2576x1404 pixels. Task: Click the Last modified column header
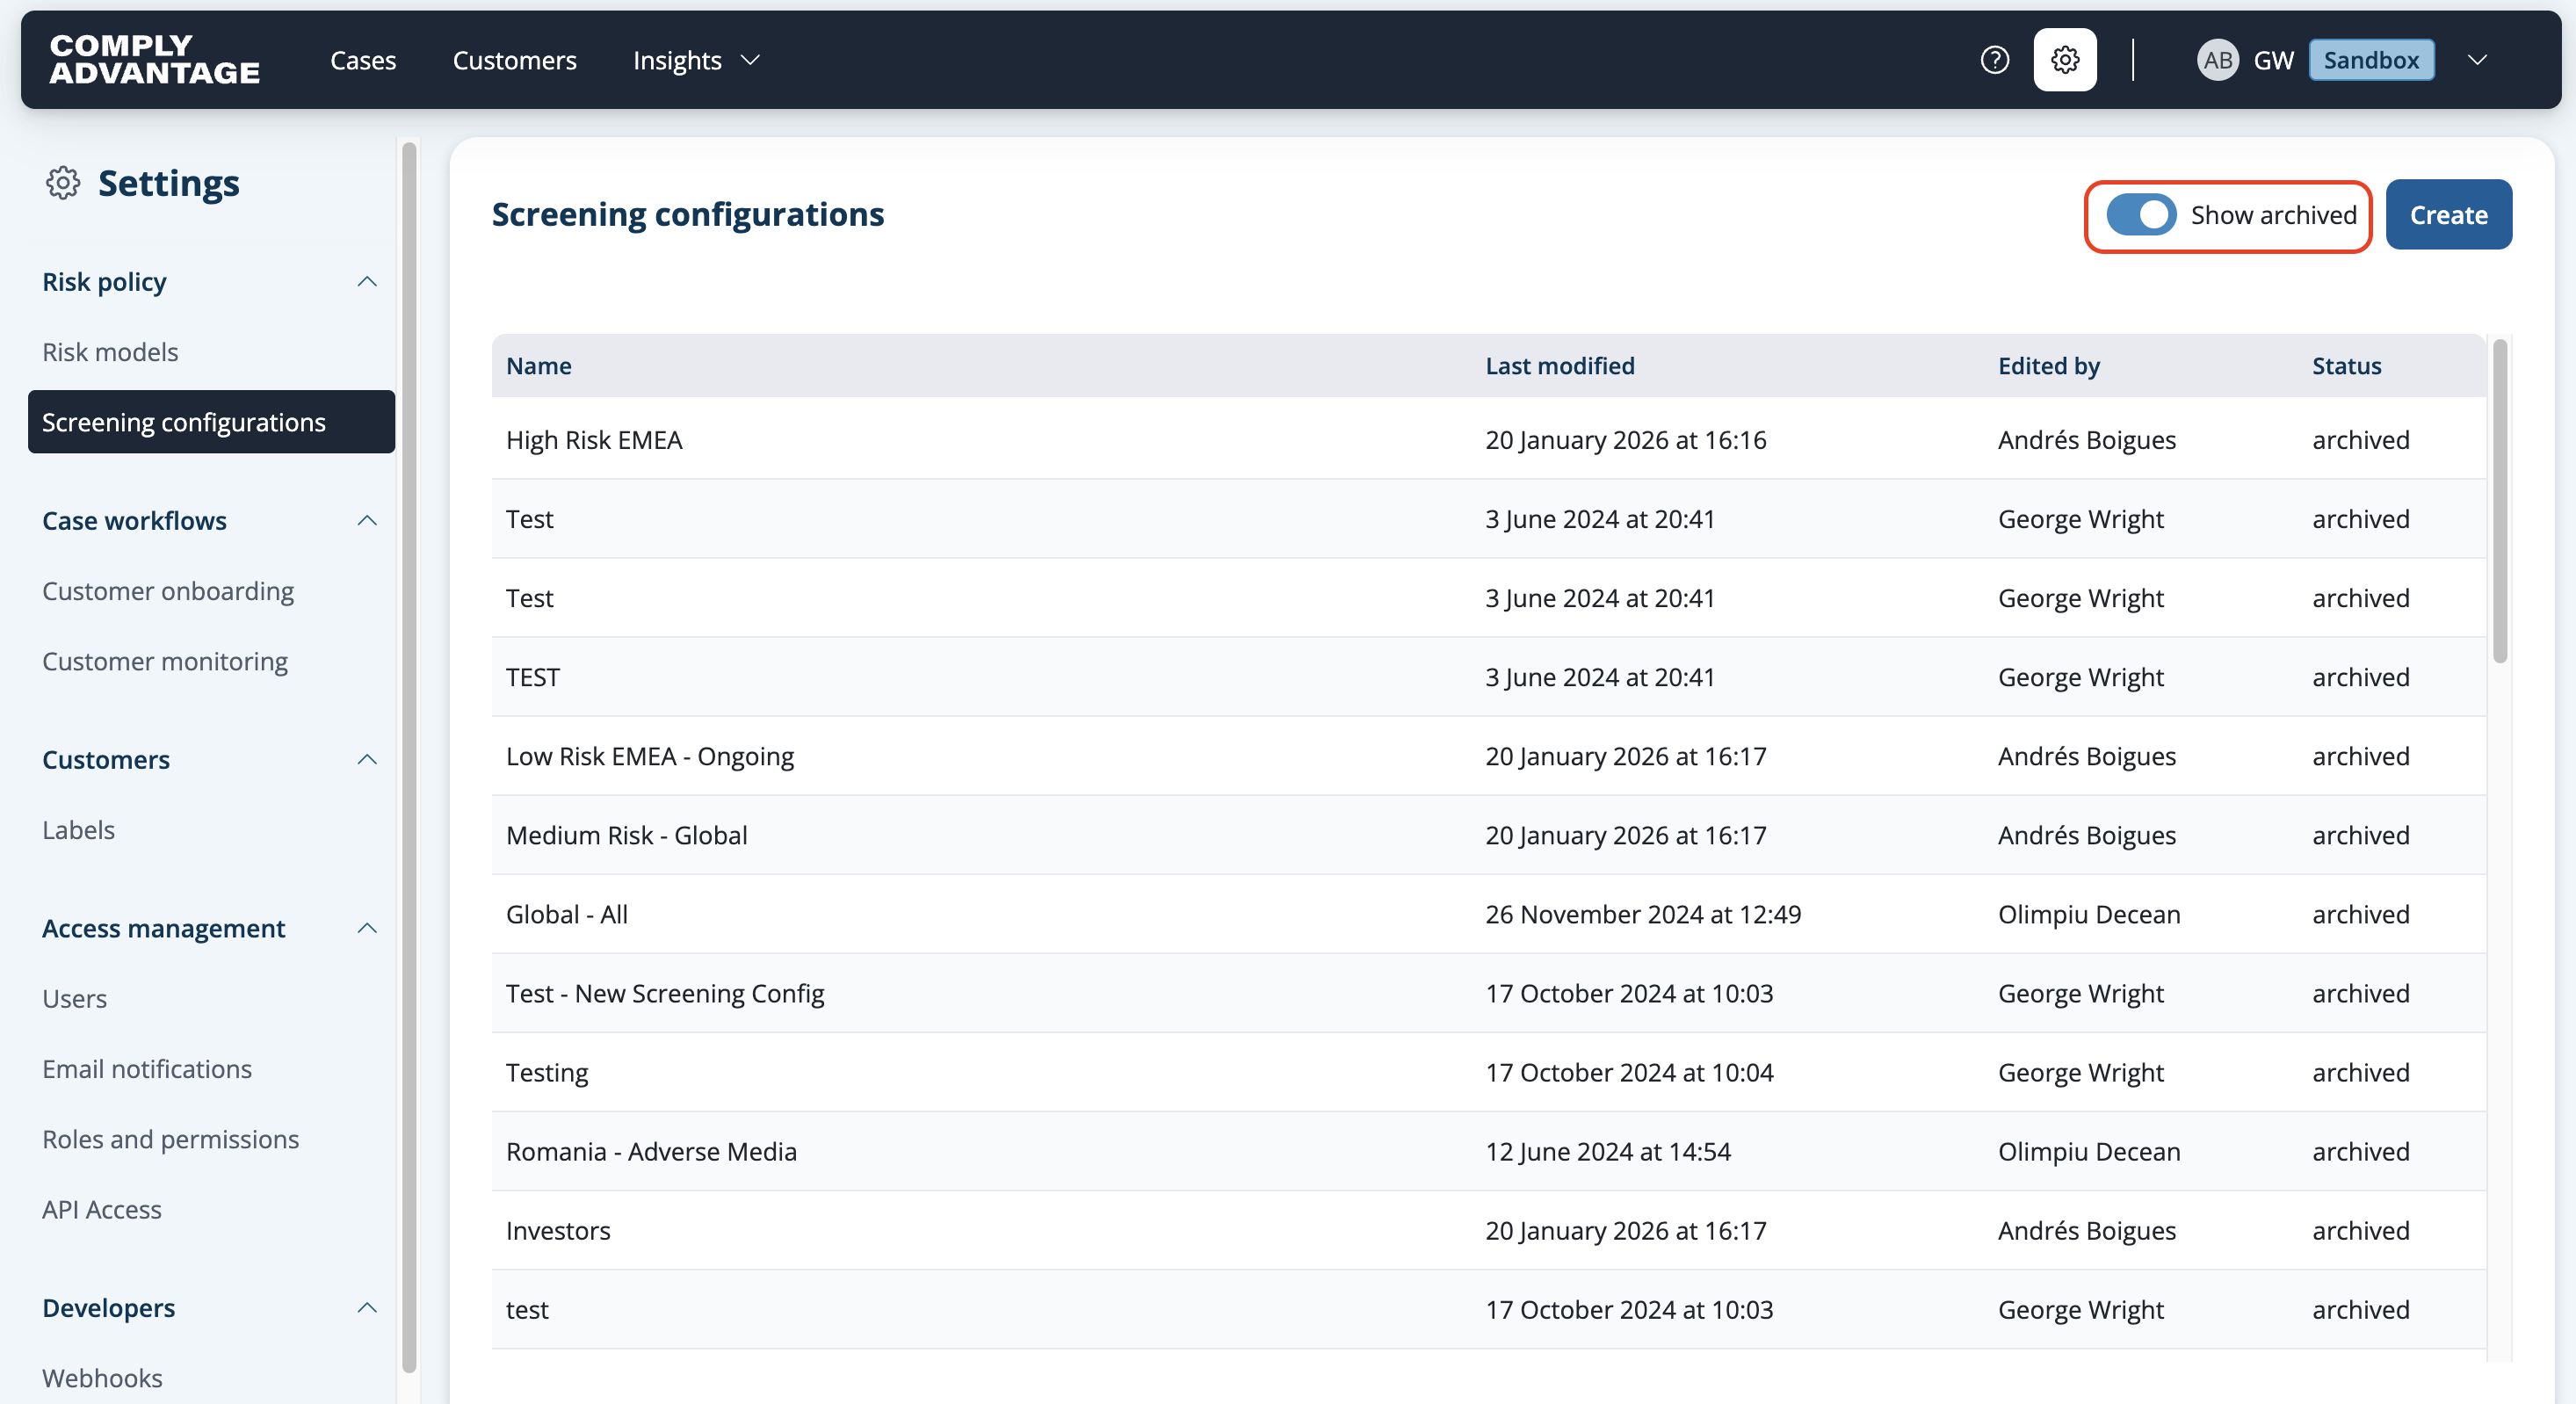tap(1560, 366)
